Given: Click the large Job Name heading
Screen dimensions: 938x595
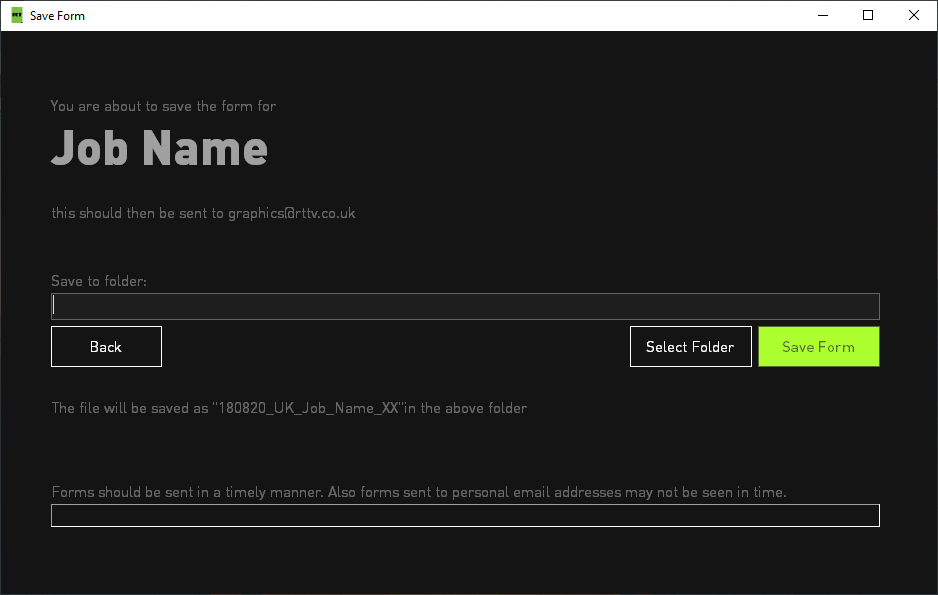Looking at the screenshot, I should tap(159, 148).
